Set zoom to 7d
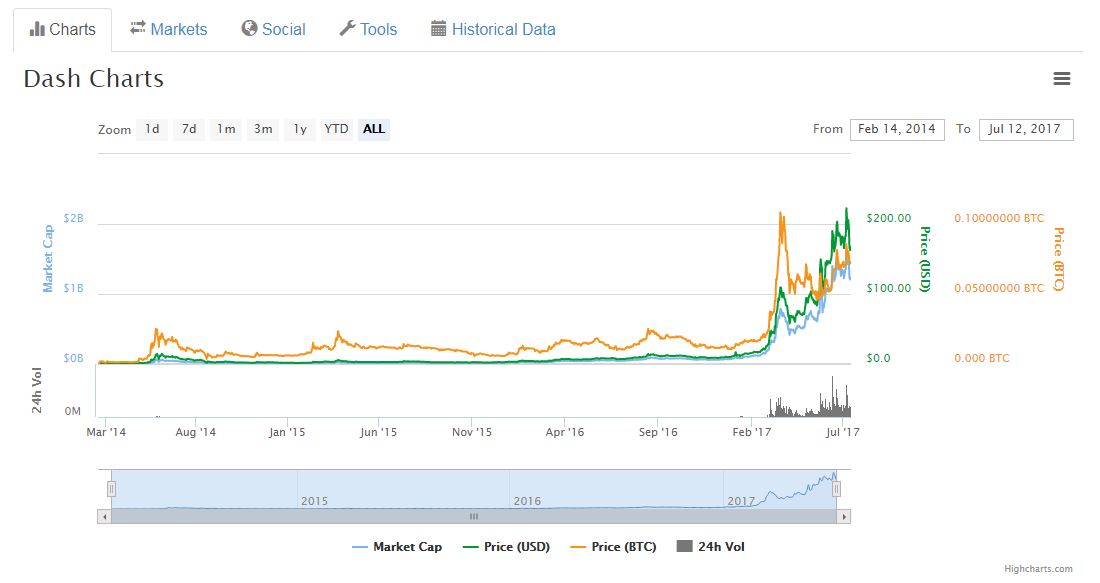Viewport: 1100px width, 583px height. coord(189,129)
